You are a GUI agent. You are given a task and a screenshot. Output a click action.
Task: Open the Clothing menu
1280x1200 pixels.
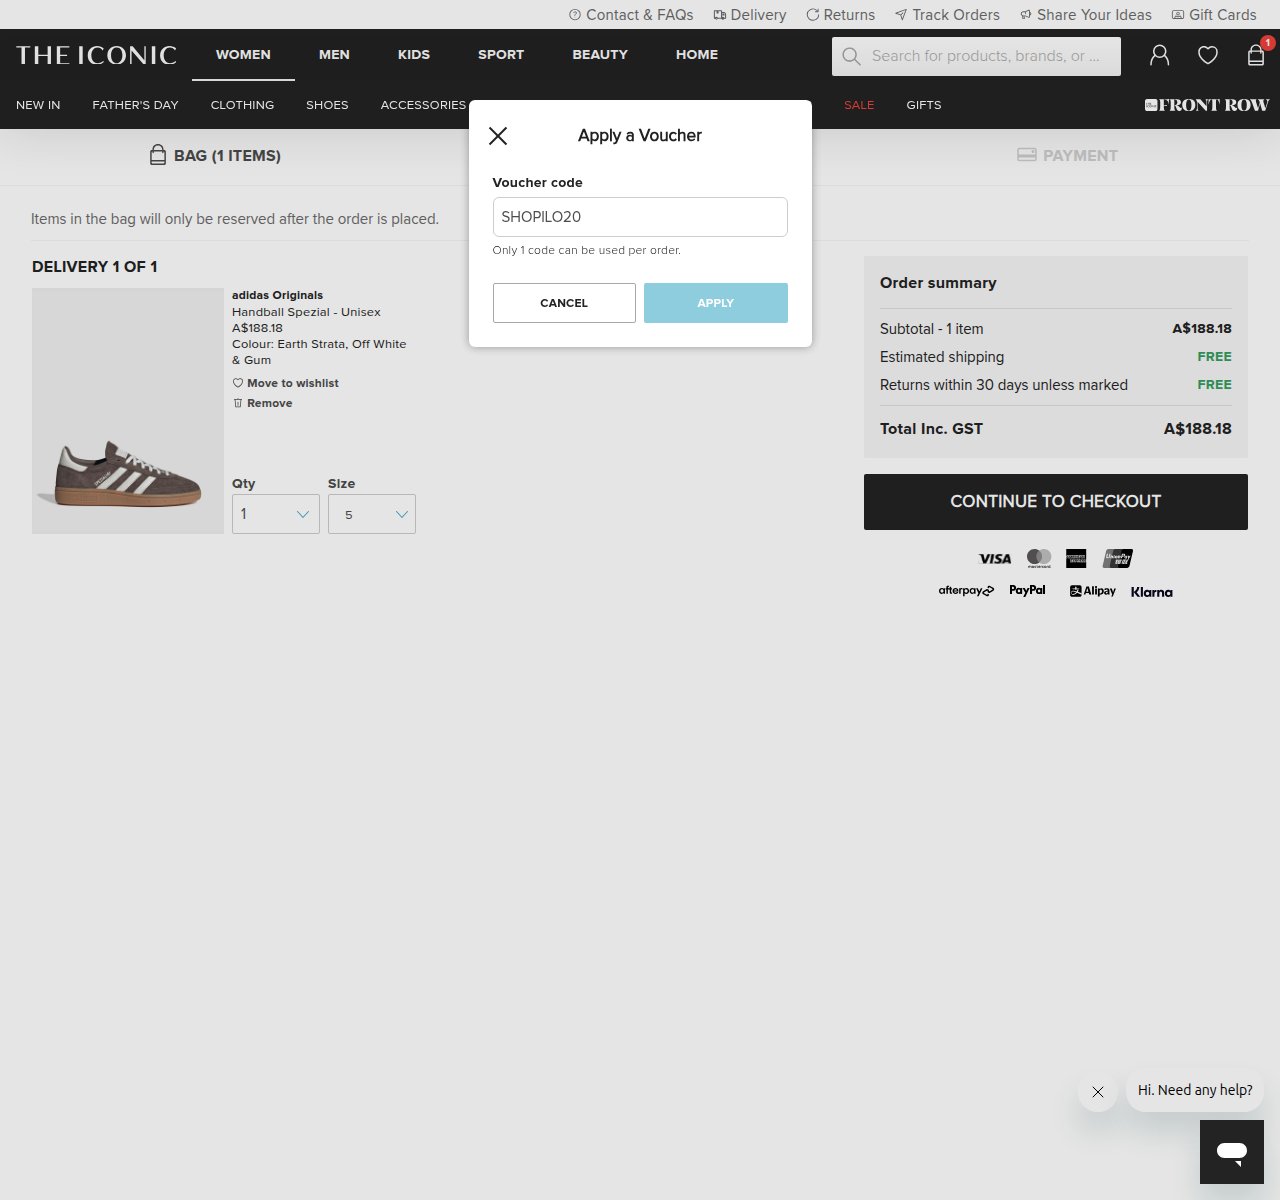(x=242, y=105)
